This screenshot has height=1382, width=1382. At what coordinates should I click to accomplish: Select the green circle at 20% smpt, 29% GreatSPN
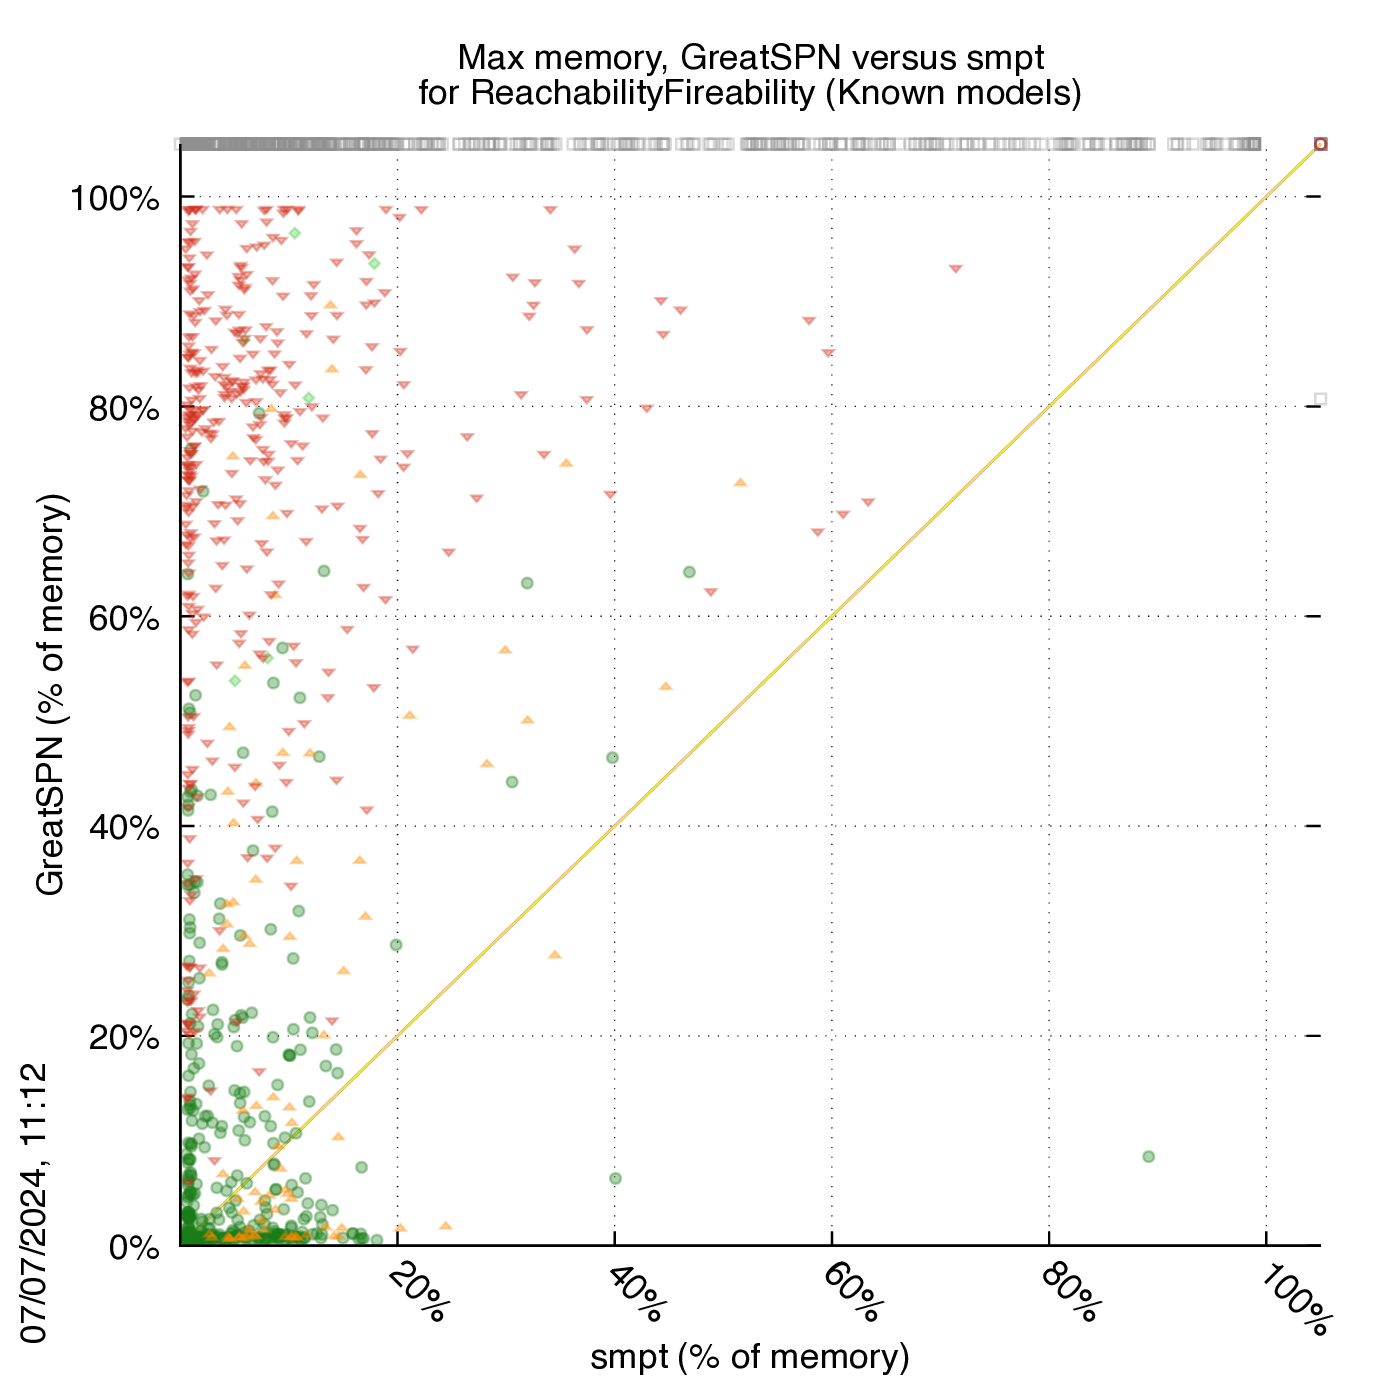coord(396,945)
